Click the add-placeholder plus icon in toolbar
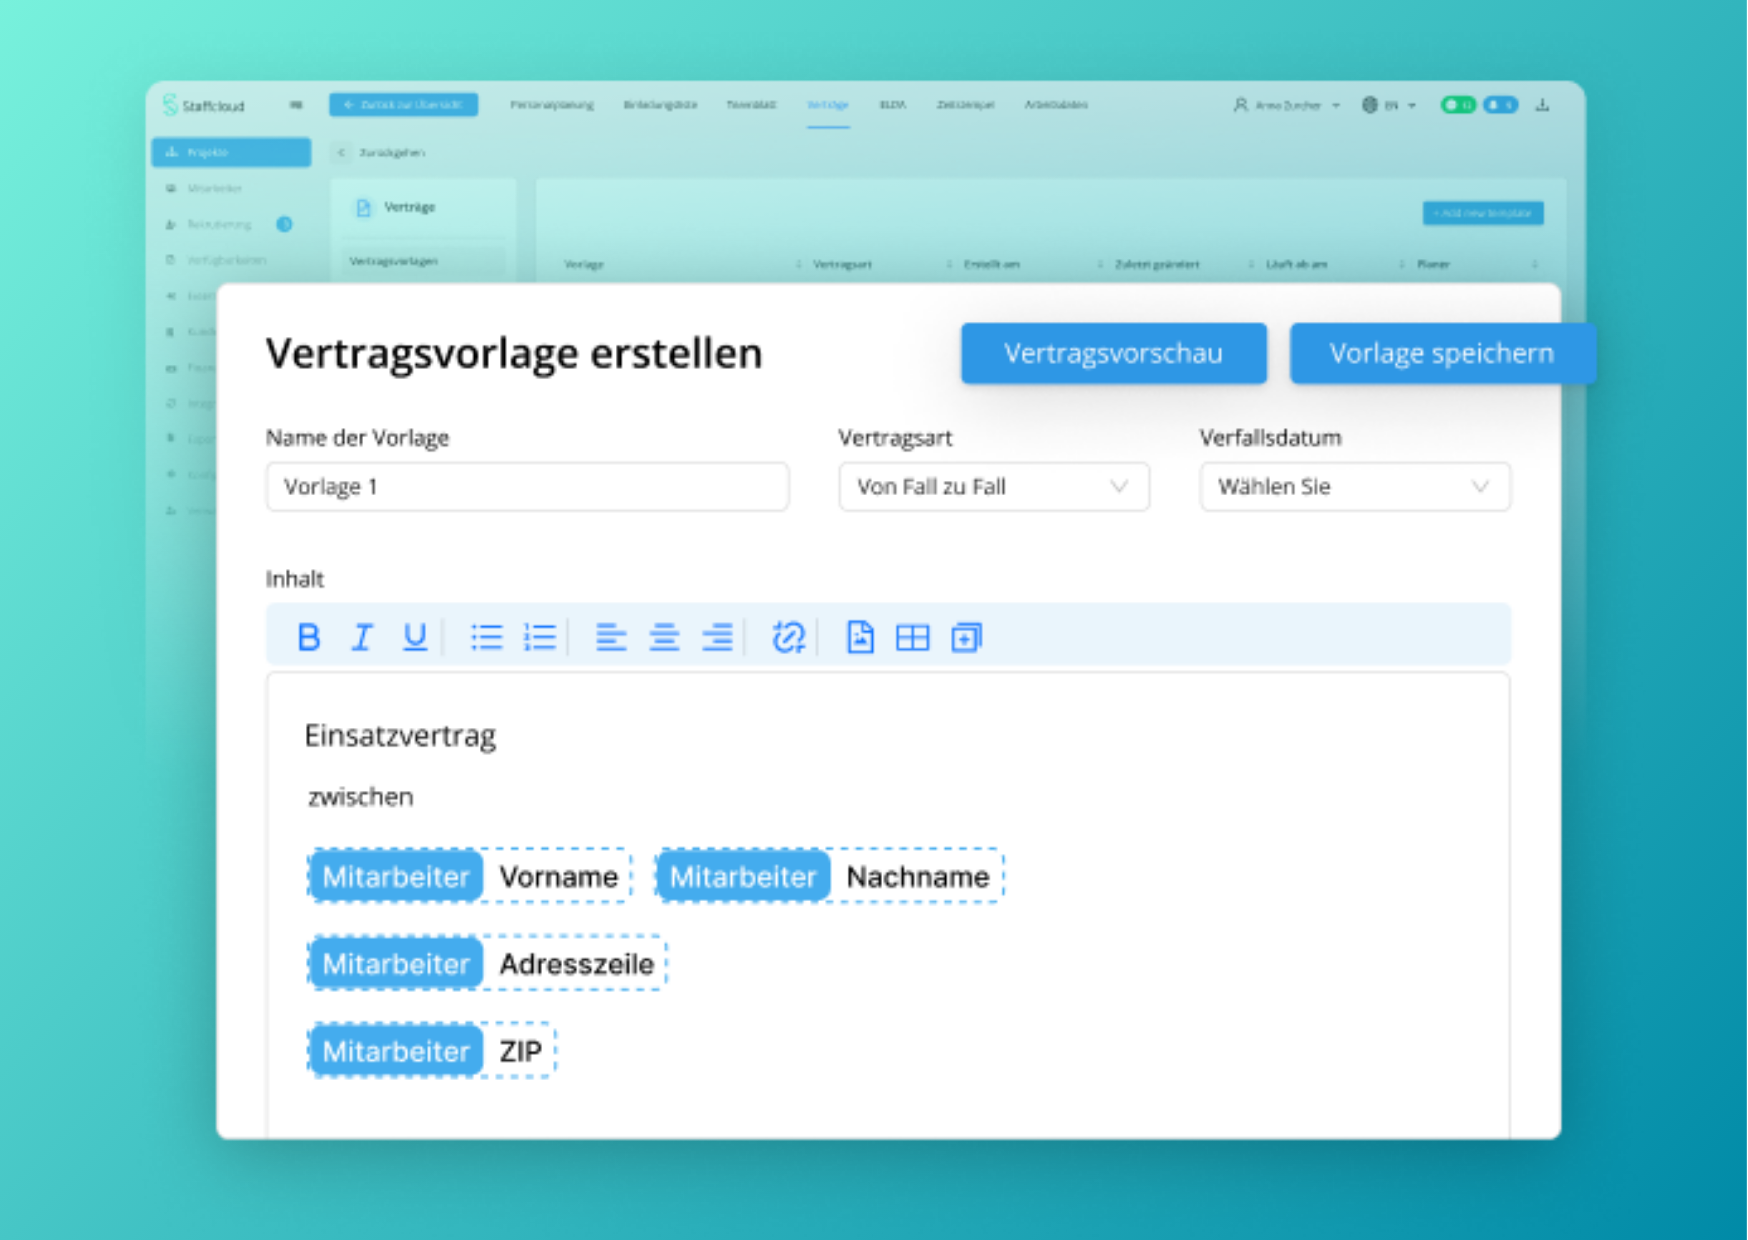The width and height of the screenshot is (1748, 1240). [x=966, y=637]
